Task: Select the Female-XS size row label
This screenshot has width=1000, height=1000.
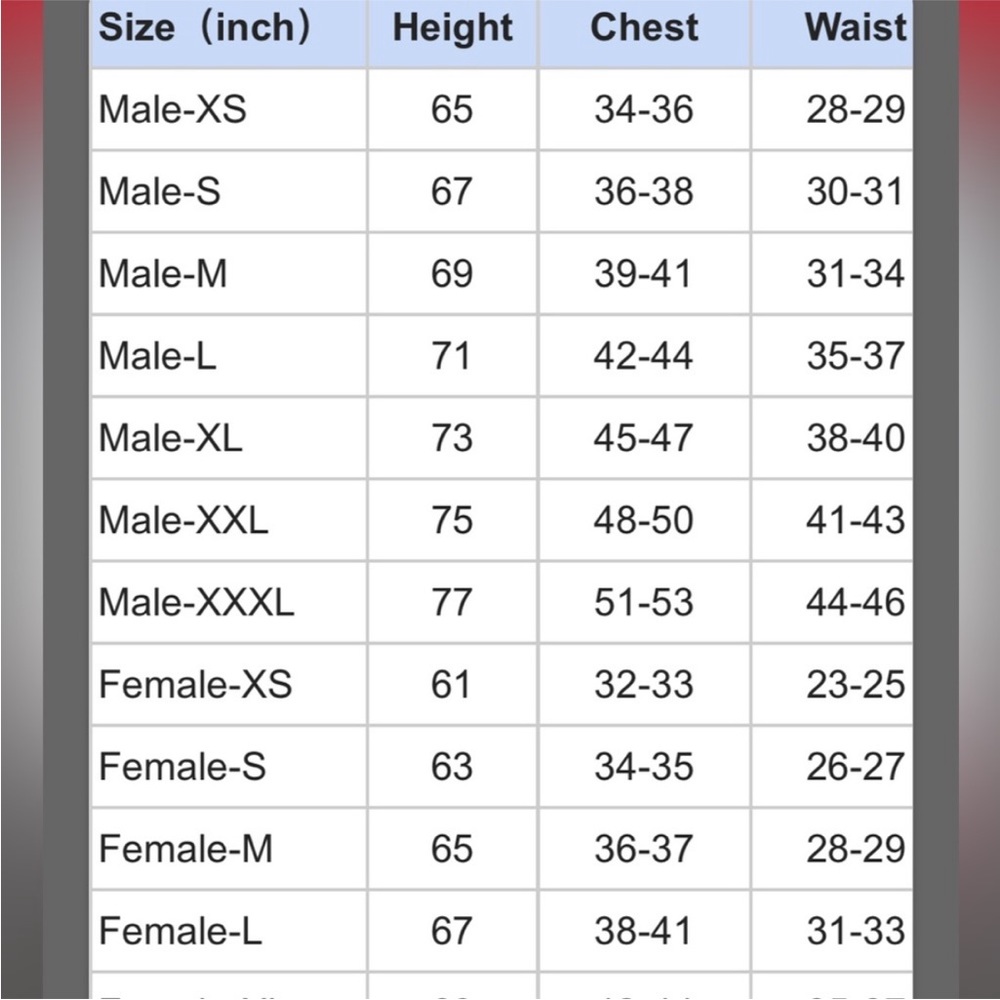Action: (x=195, y=685)
